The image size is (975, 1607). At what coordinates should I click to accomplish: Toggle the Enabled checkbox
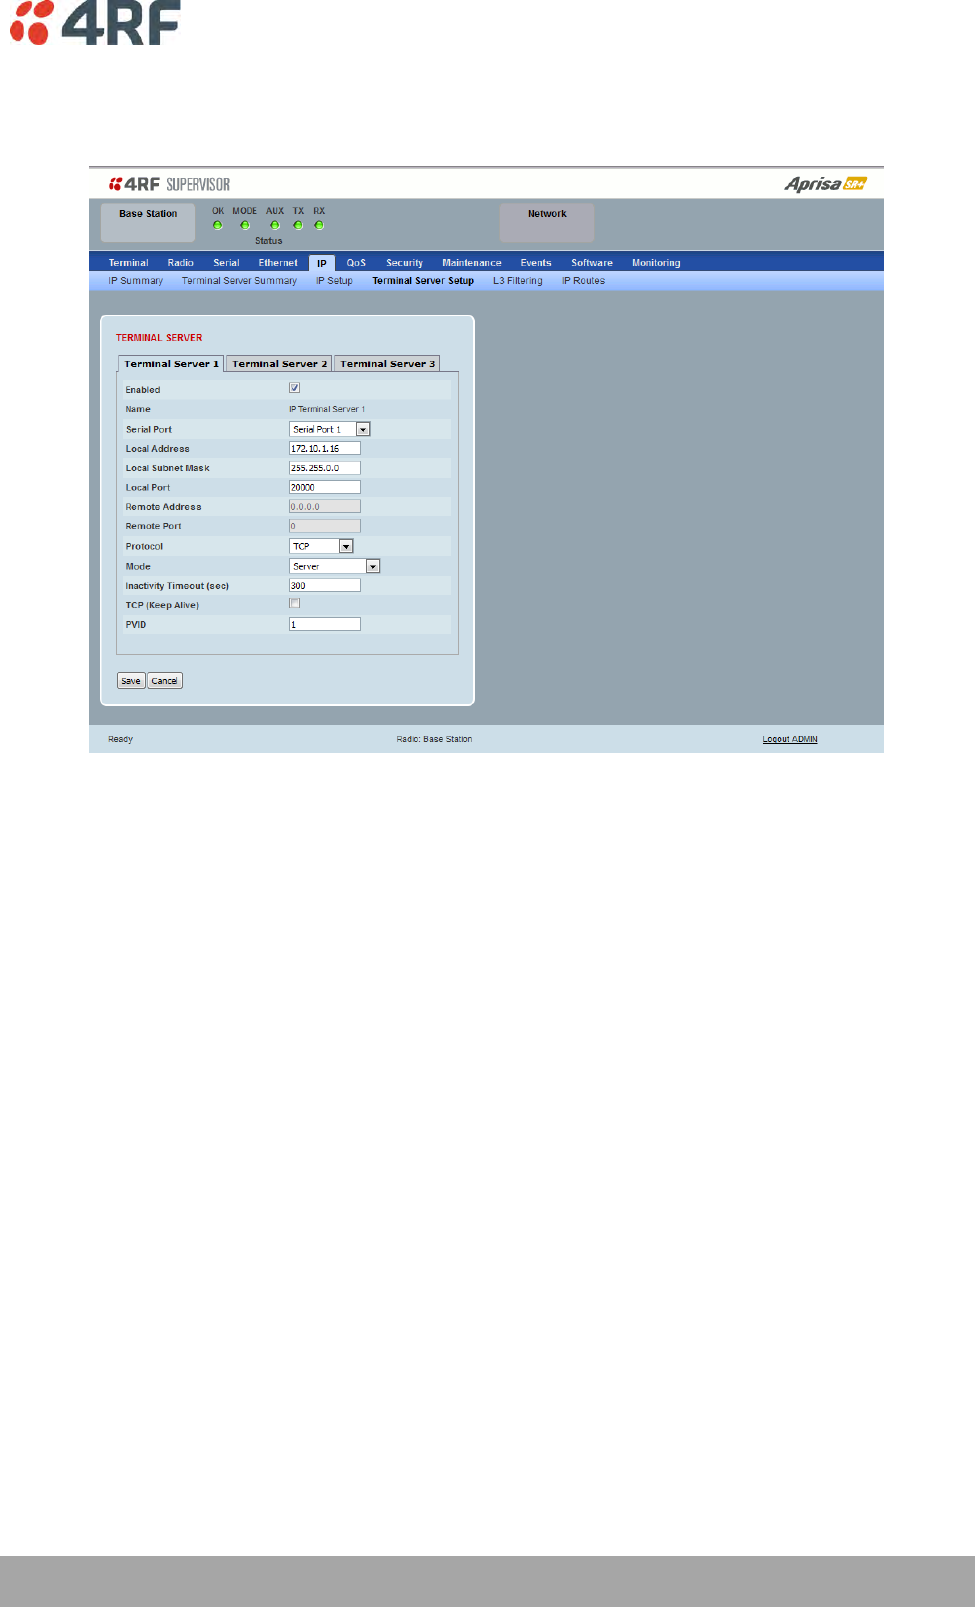294,388
